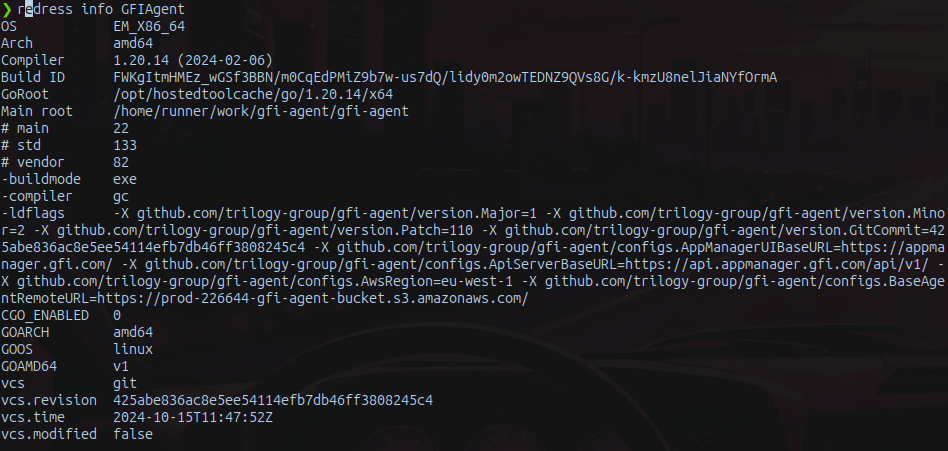Click the '# std' count 133
The height and width of the screenshot is (451, 948).
(x=125, y=145)
